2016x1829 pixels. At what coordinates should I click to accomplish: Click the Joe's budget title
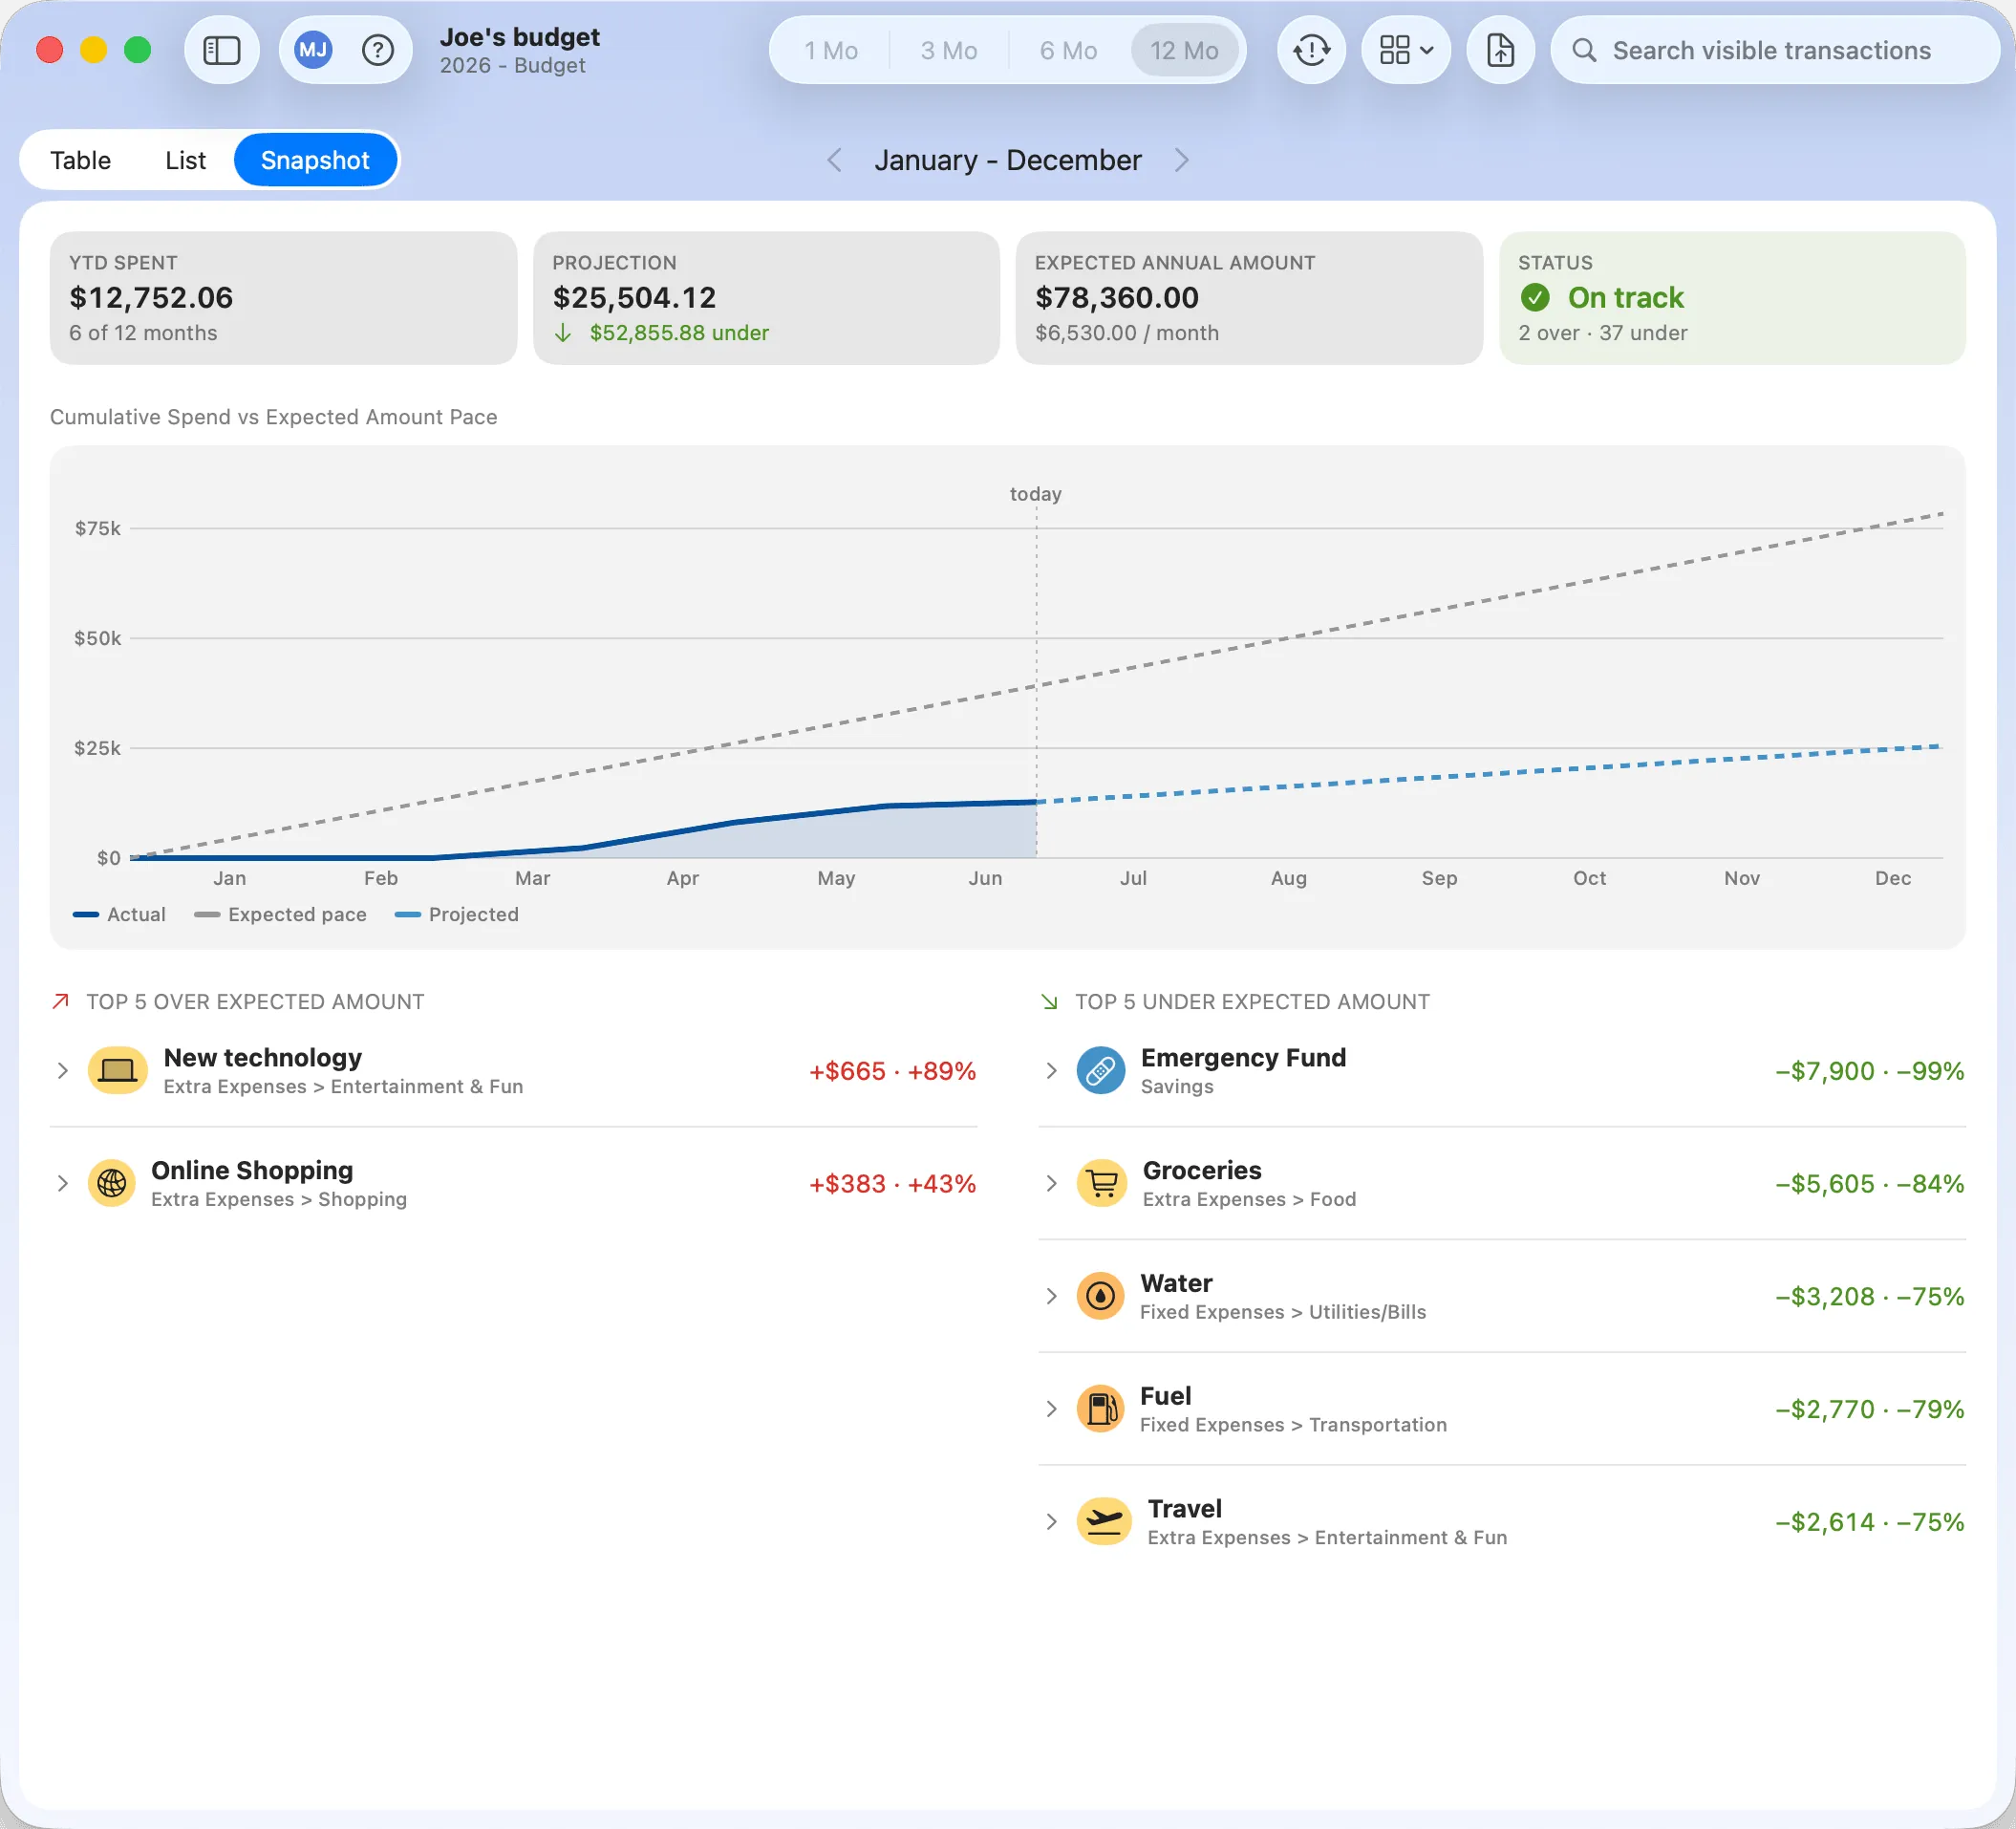(x=520, y=37)
